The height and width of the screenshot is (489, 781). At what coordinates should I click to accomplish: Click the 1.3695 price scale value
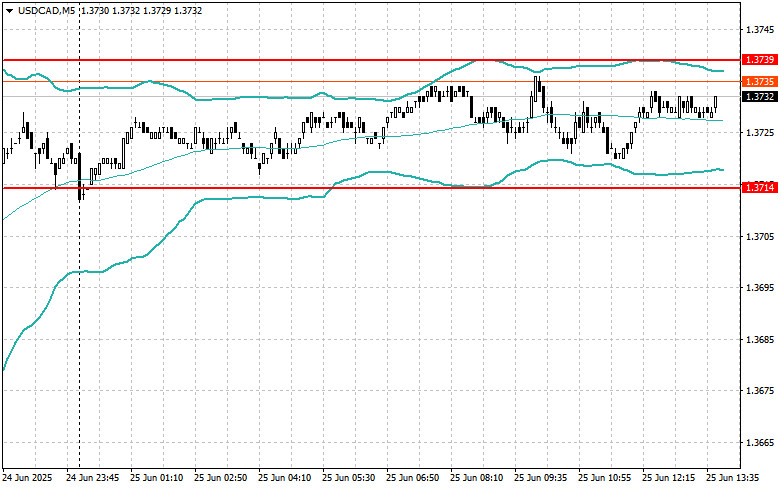click(x=760, y=288)
